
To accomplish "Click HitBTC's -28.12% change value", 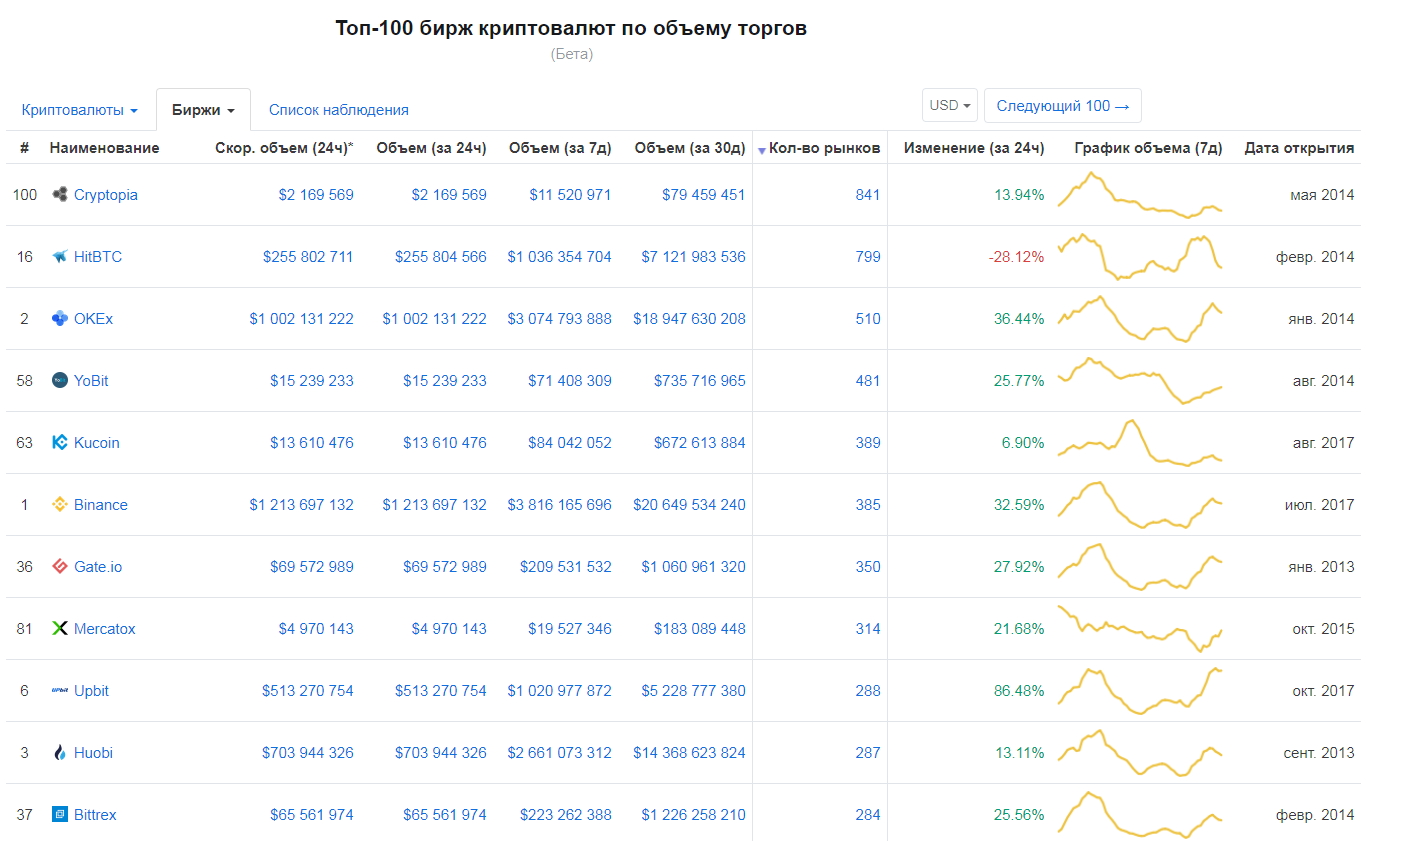I will tap(1016, 257).
